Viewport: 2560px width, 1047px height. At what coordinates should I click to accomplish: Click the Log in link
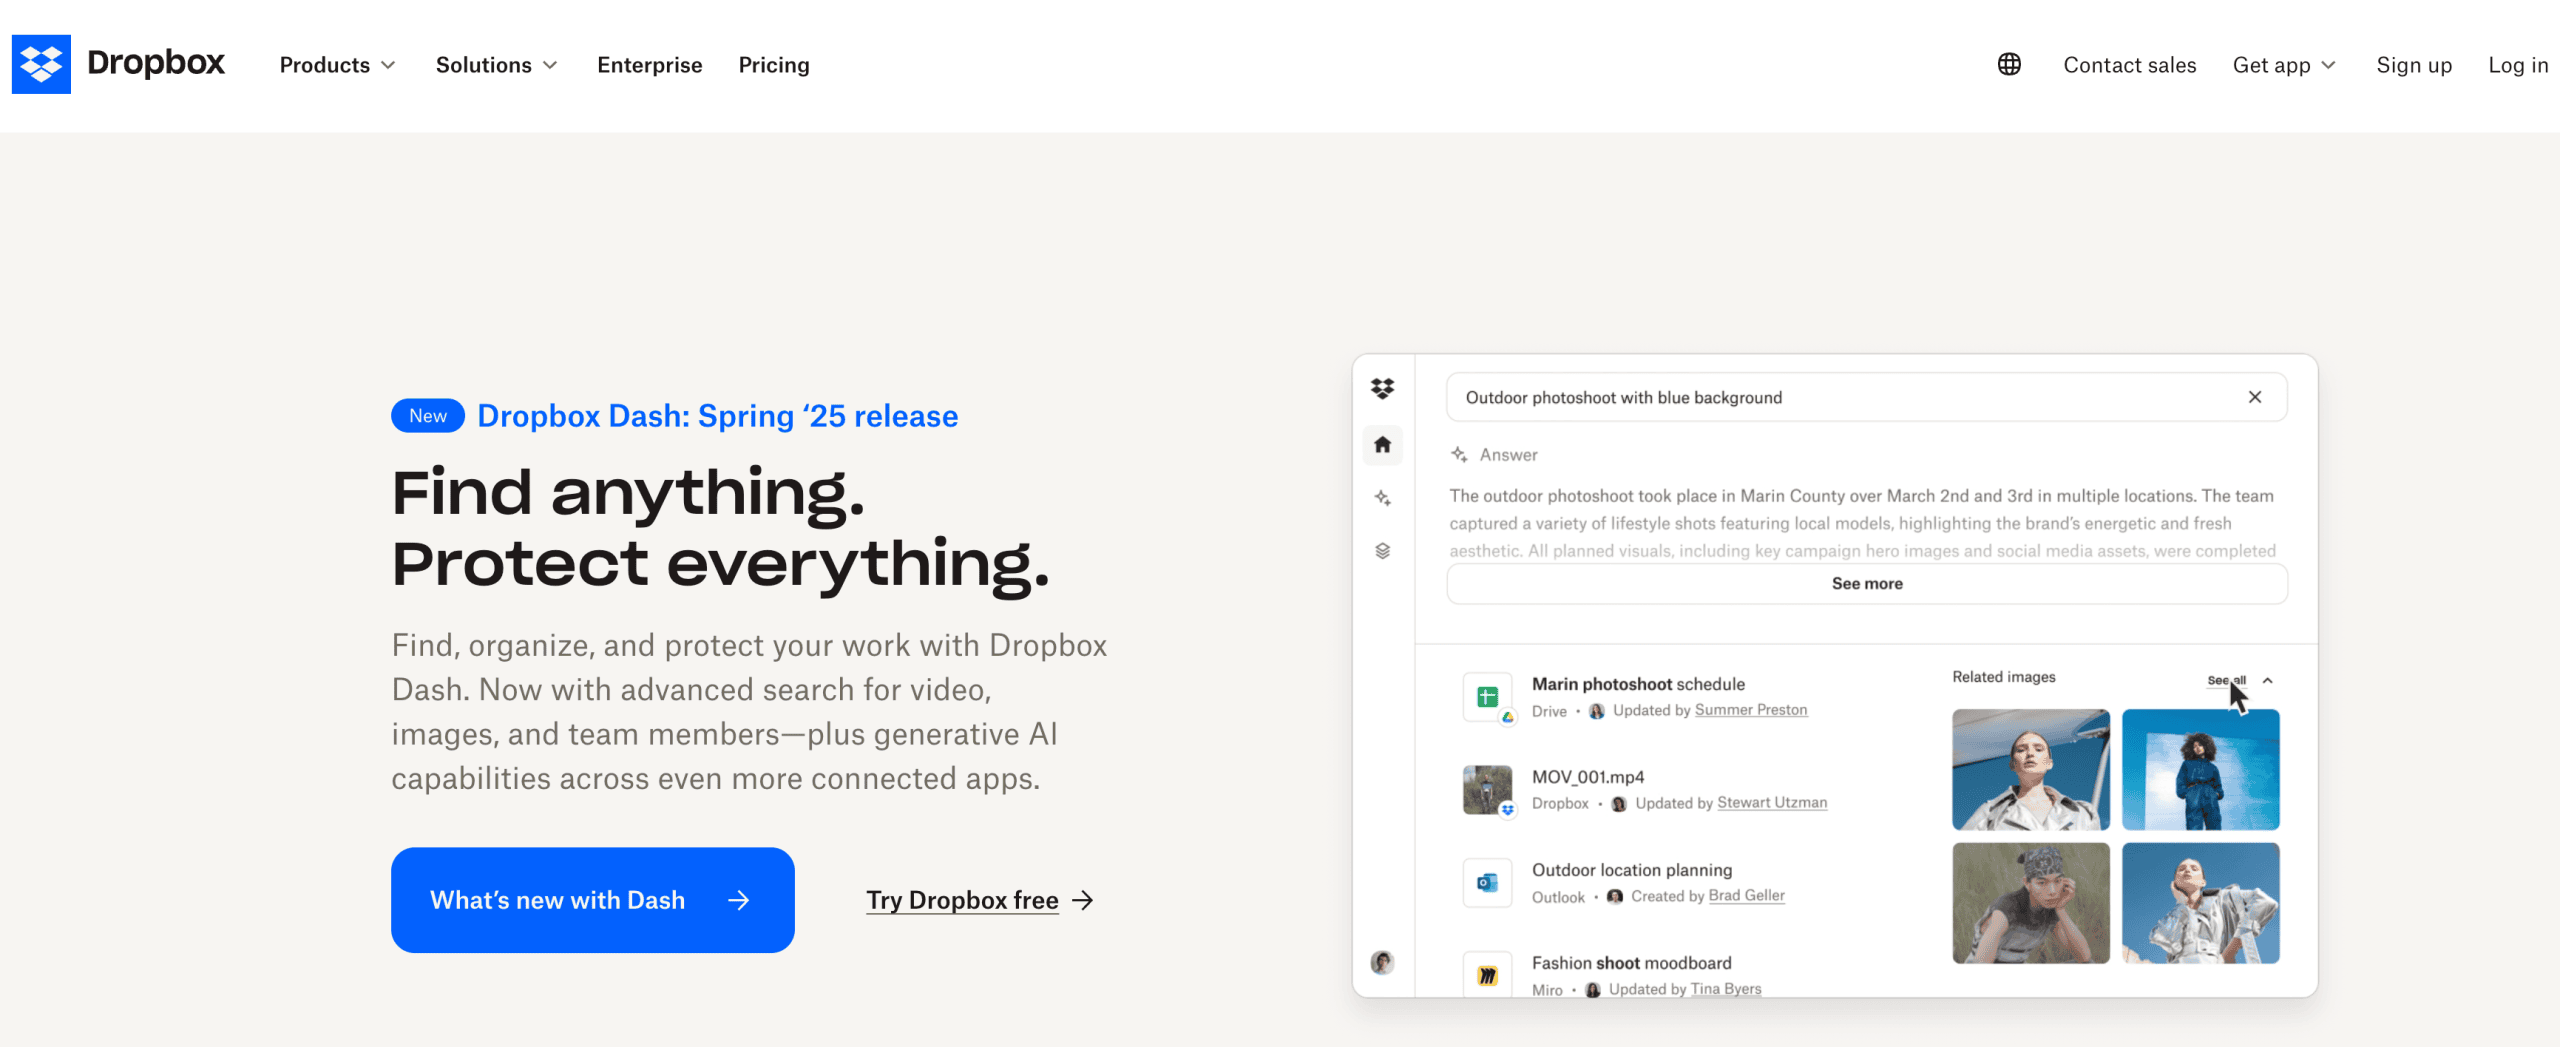click(2518, 65)
